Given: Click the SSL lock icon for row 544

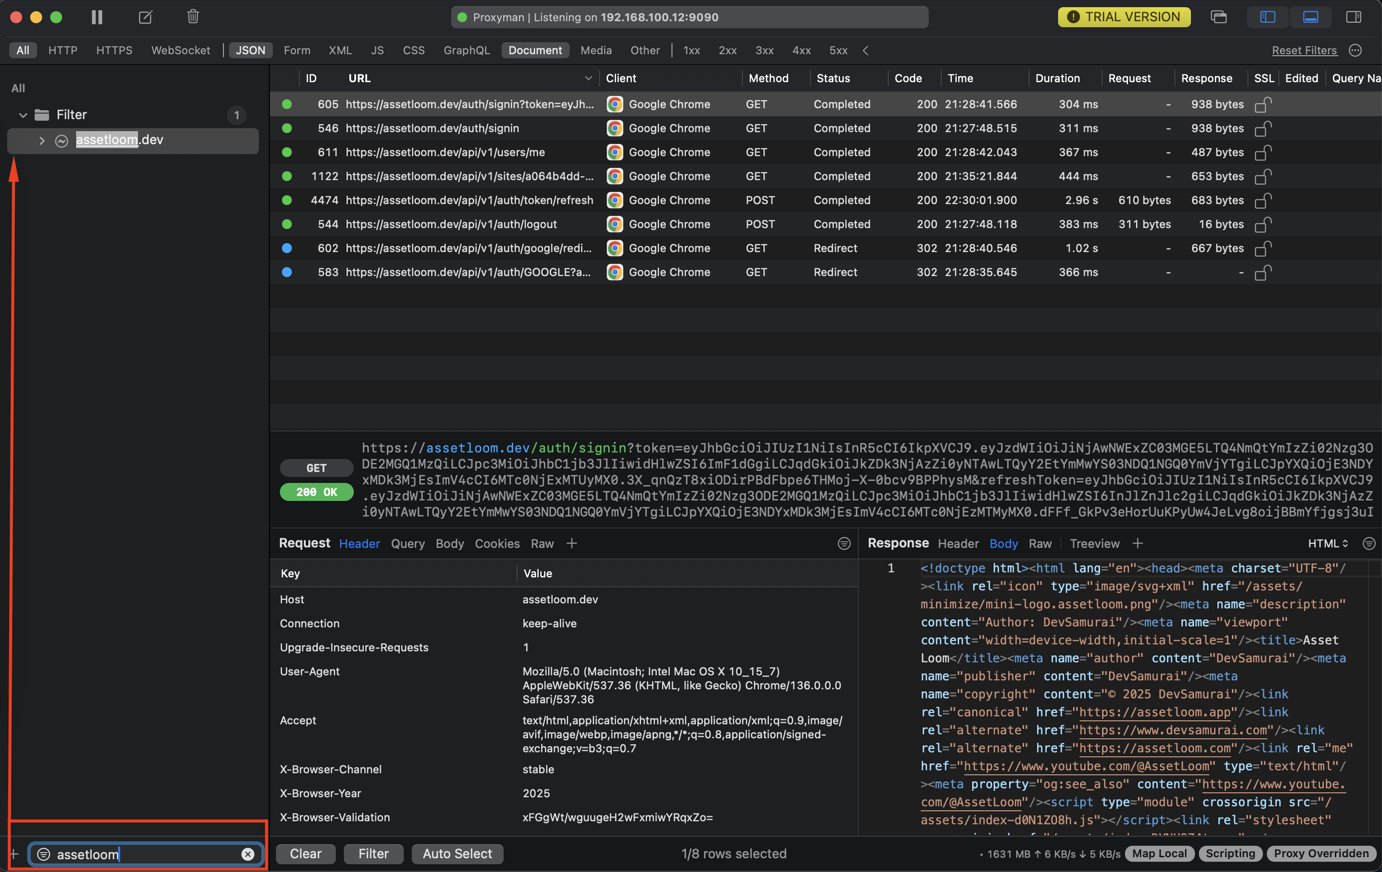Looking at the screenshot, I should pos(1263,224).
